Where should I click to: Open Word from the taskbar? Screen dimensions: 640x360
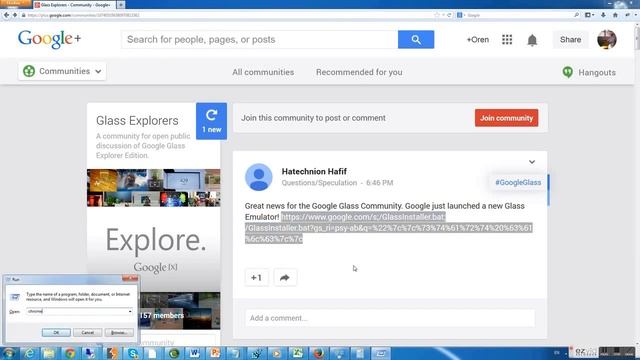[x=194, y=353]
